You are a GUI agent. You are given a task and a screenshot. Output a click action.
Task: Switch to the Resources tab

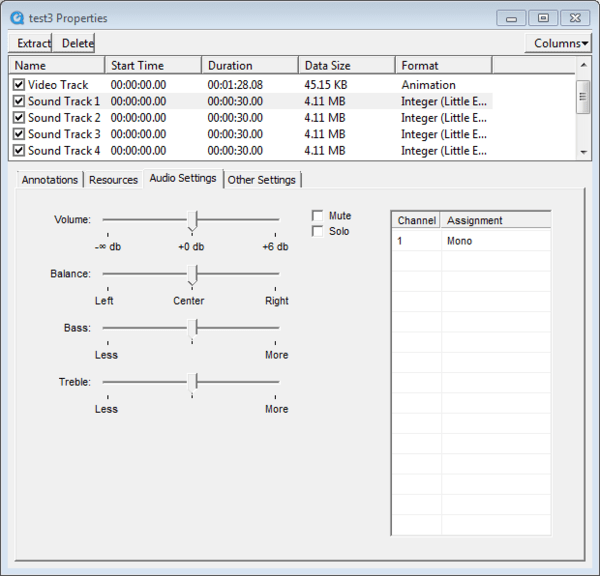(113, 179)
